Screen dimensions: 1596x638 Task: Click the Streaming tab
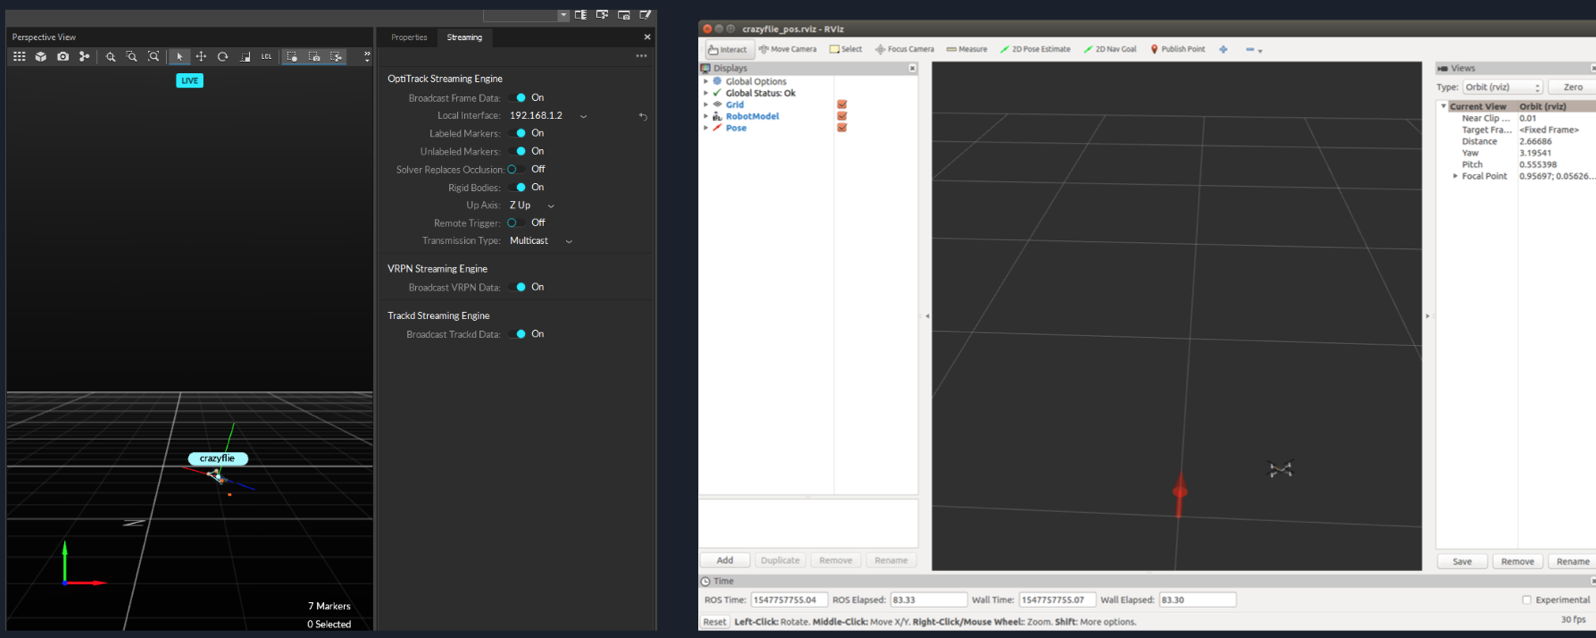point(464,37)
